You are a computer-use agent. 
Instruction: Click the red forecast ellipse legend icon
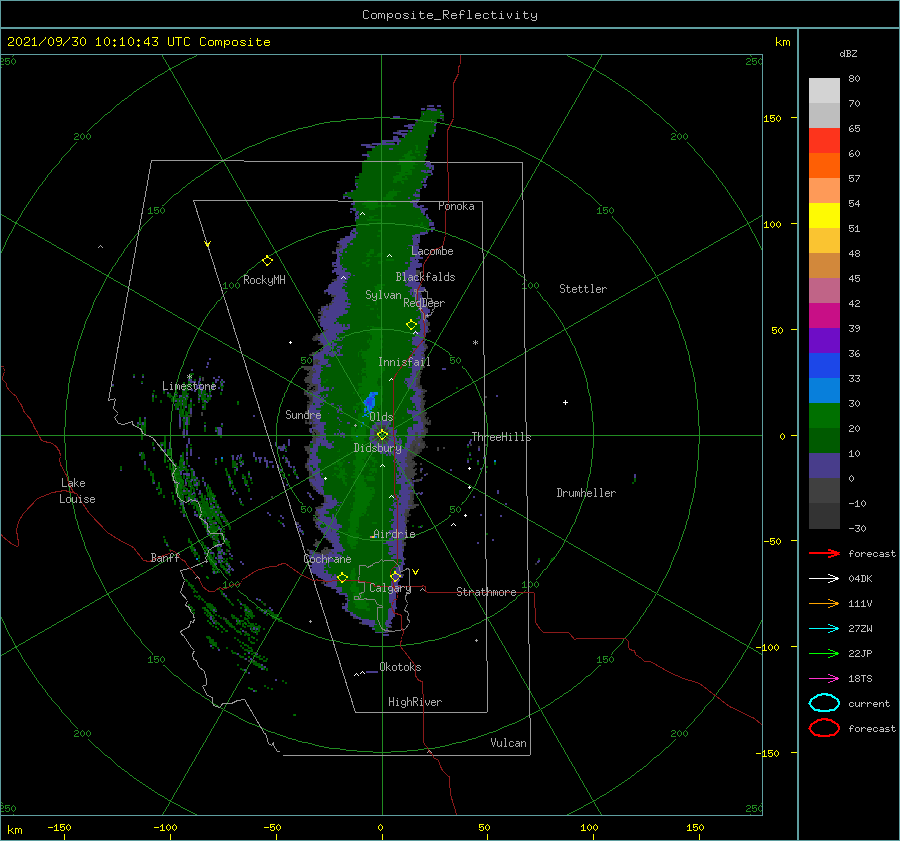[x=824, y=728]
